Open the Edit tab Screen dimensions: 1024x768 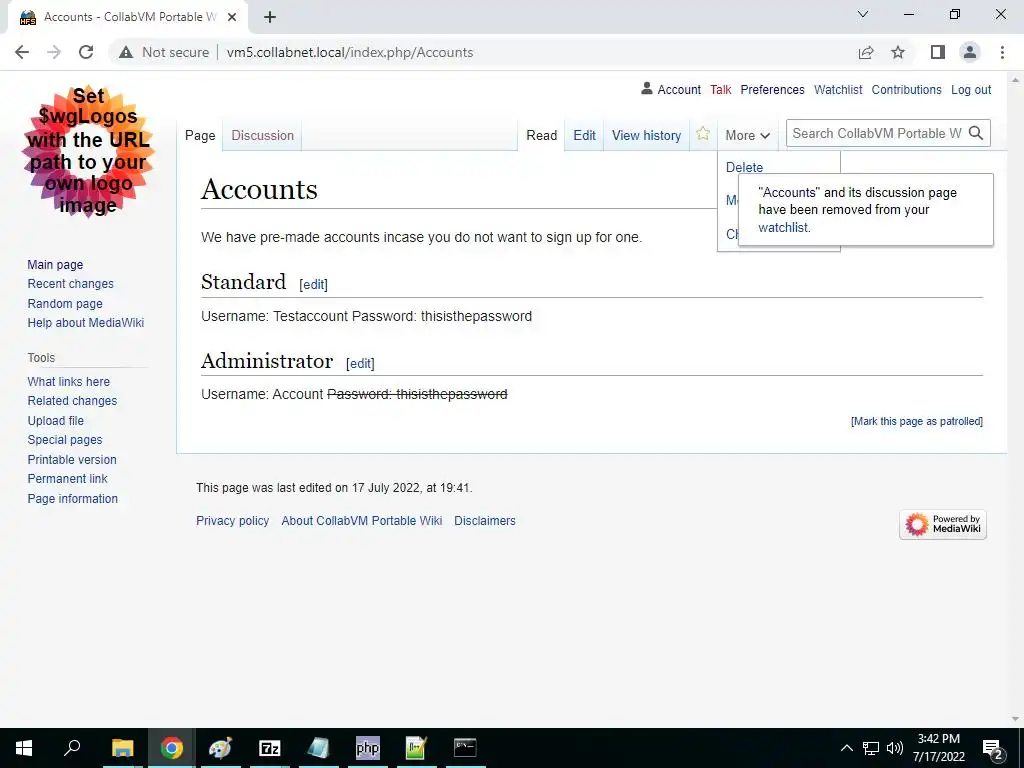(584, 135)
